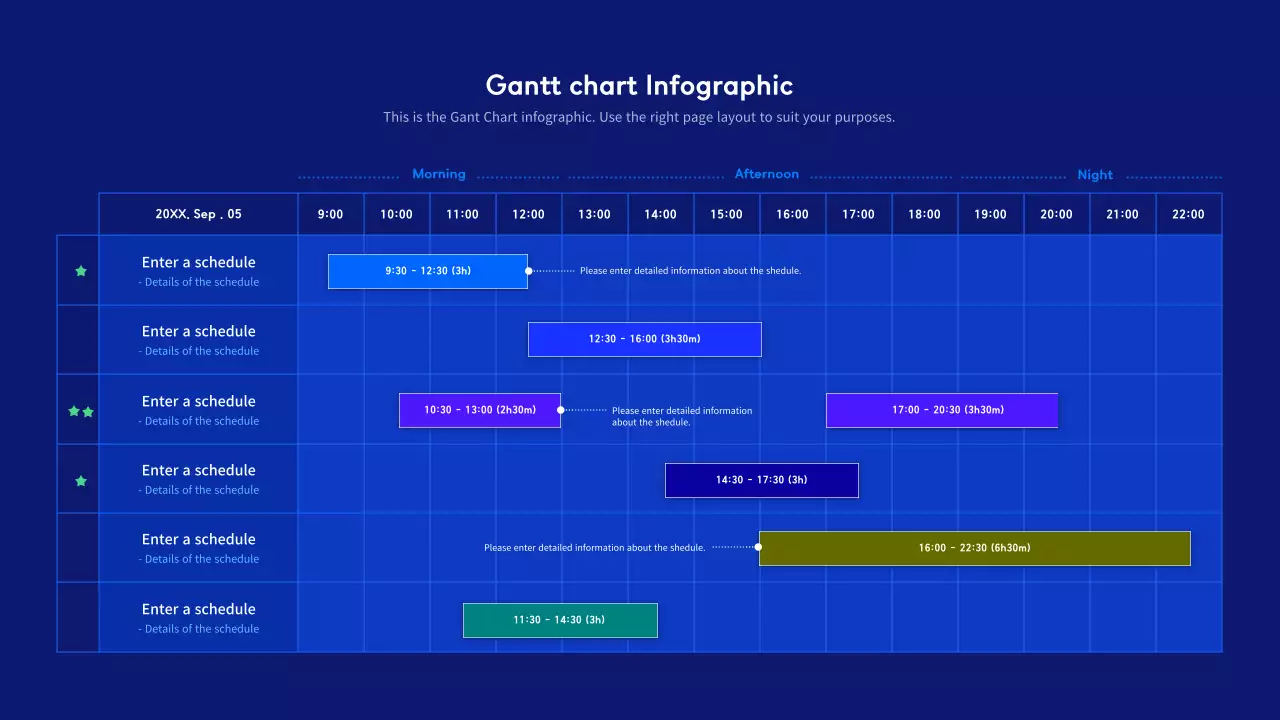This screenshot has height=720, width=1280.
Task: Select the olive 16:00 - 22:30 schedule bar
Action: point(974,547)
